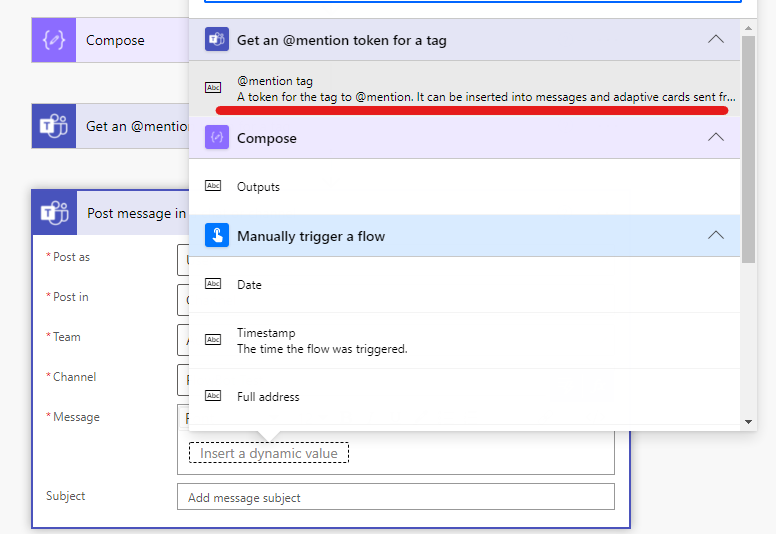This screenshot has width=776, height=534.
Task: Click the Teams icon of Get an @mention action
Action: pos(54,126)
